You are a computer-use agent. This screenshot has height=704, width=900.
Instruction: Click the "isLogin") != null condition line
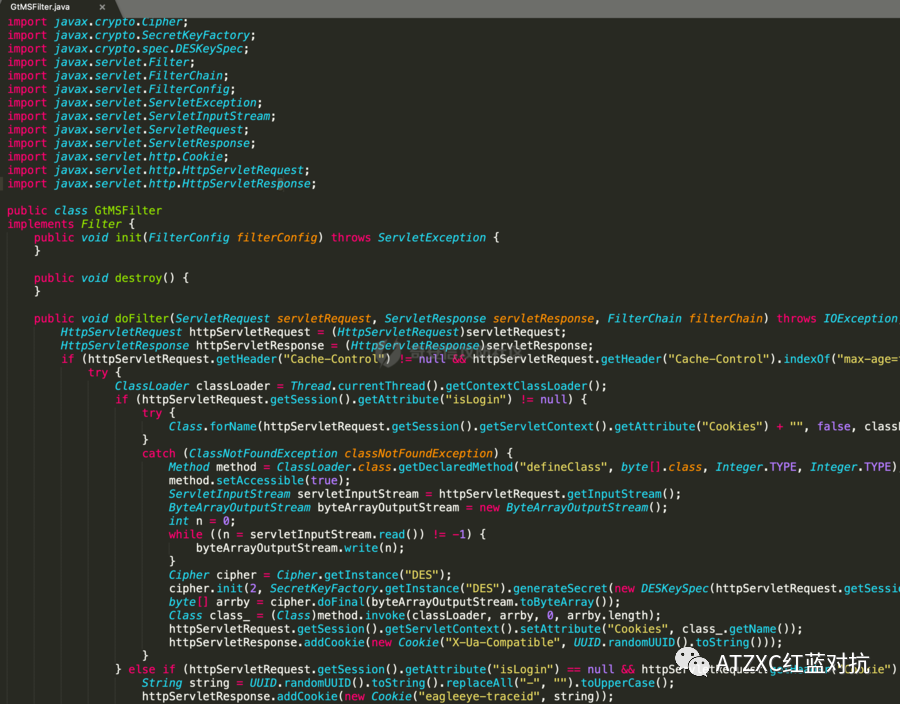coord(351,399)
